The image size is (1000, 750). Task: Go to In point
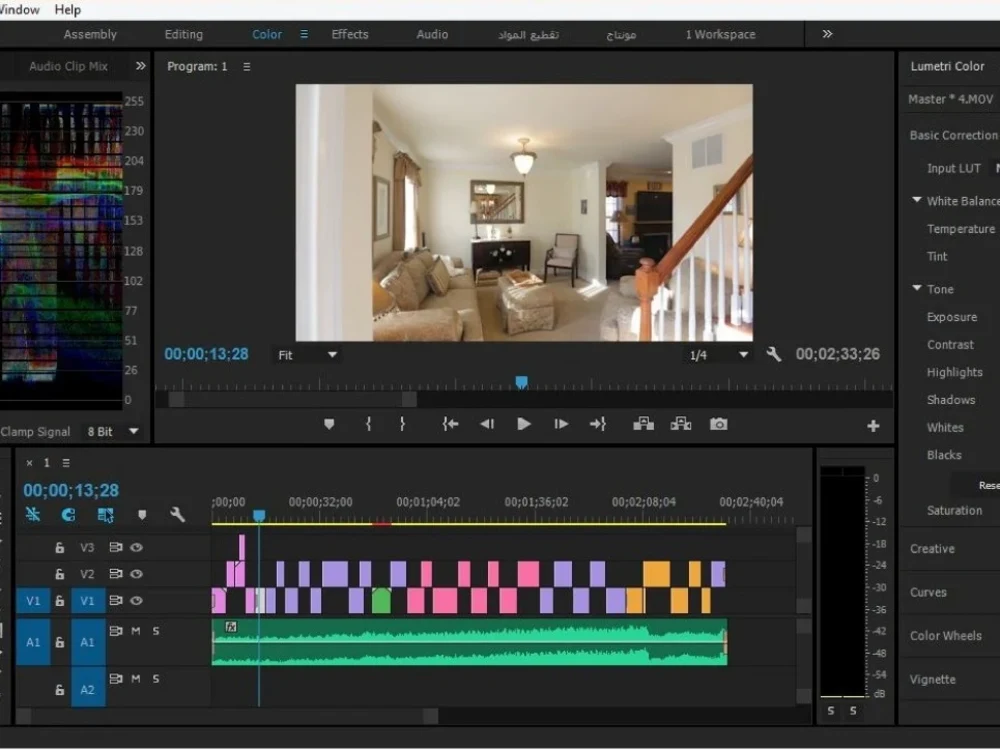point(450,424)
